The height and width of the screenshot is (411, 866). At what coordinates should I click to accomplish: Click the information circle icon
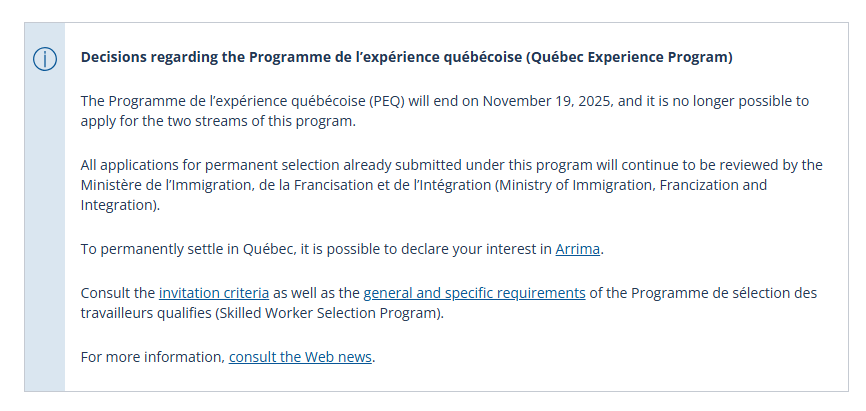[x=45, y=58]
